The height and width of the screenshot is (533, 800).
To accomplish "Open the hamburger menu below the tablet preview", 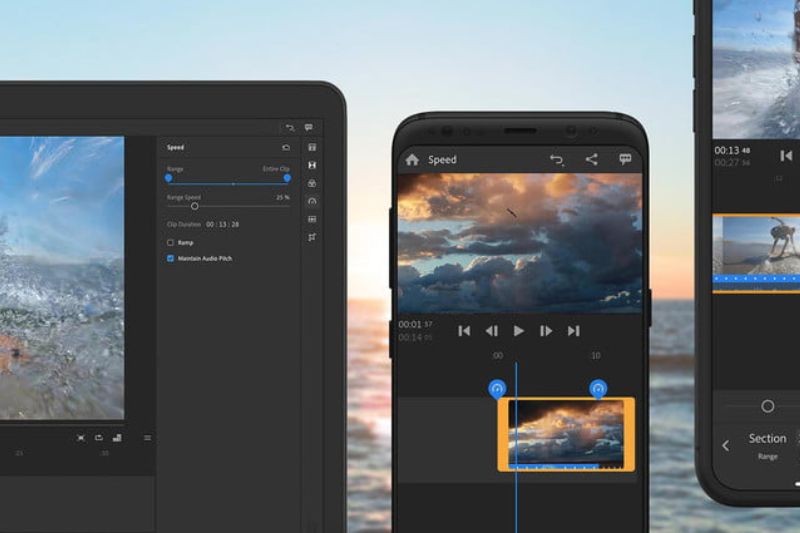I will [x=147, y=437].
